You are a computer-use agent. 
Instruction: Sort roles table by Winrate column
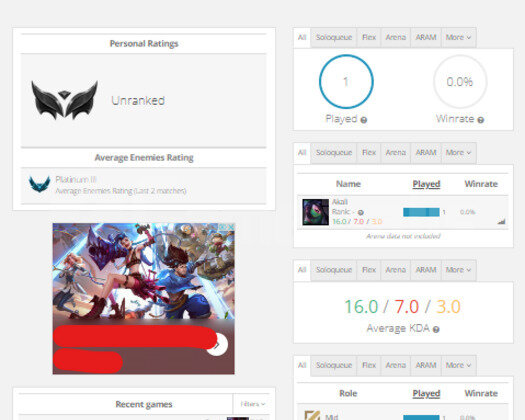click(481, 394)
